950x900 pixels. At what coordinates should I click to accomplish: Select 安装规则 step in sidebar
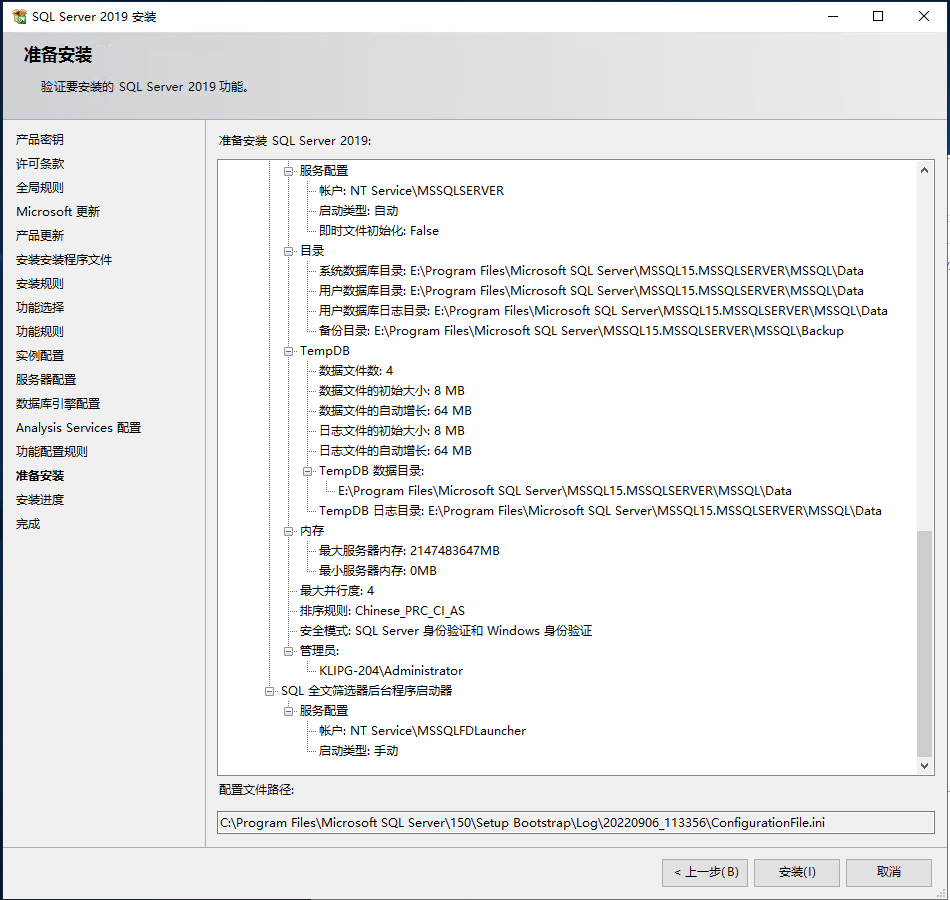pos(40,284)
